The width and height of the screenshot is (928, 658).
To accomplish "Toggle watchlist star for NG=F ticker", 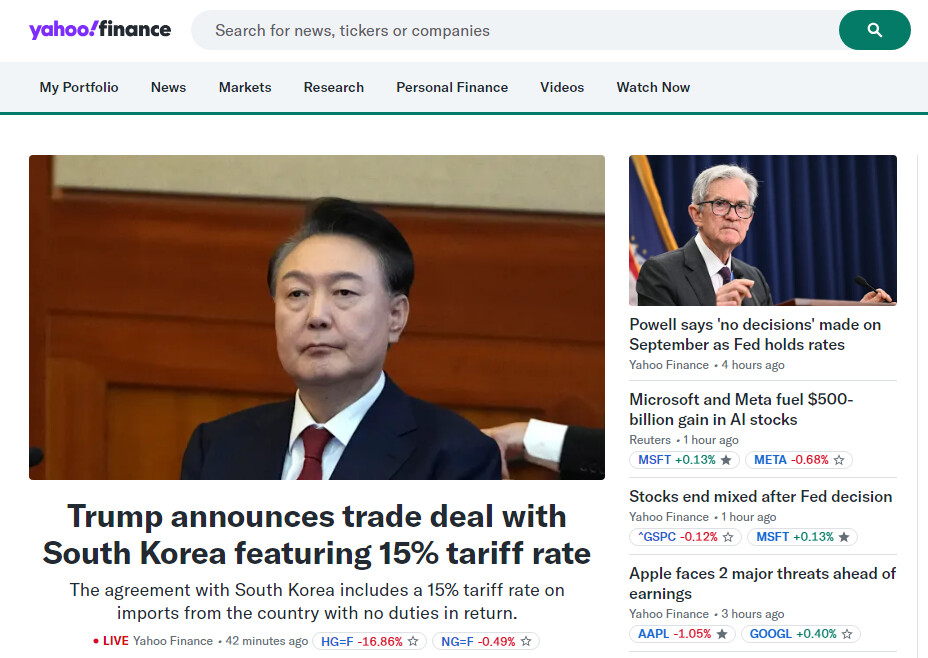I will pos(526,641).
